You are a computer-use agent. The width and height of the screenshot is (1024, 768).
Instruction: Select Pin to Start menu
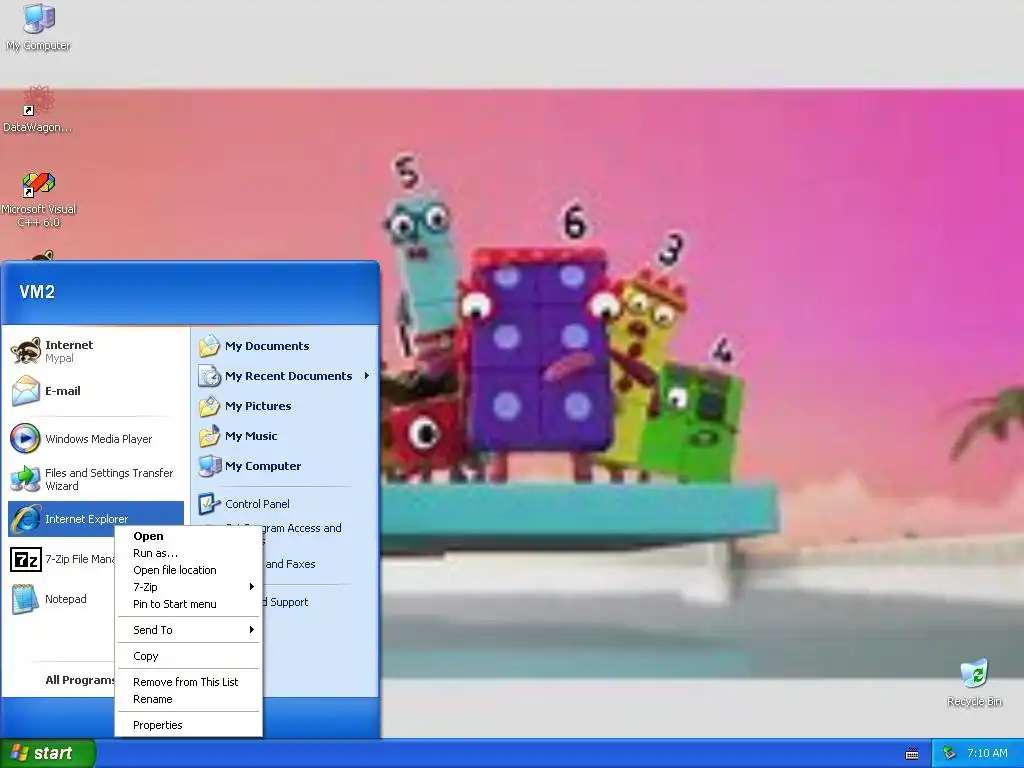pyautogui.click(x=189, y=604)
